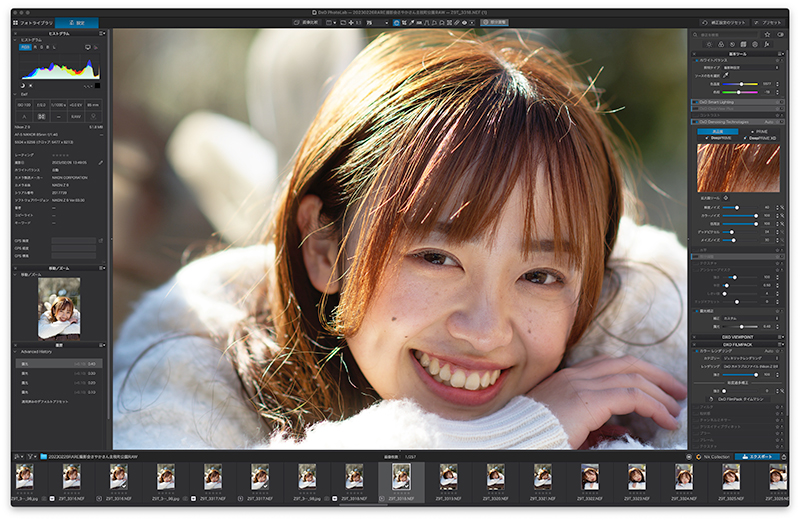Open the Light tools tab icon
Image resolution: width=800 pixels, height=520 pixels.
[x=709, y=44]
